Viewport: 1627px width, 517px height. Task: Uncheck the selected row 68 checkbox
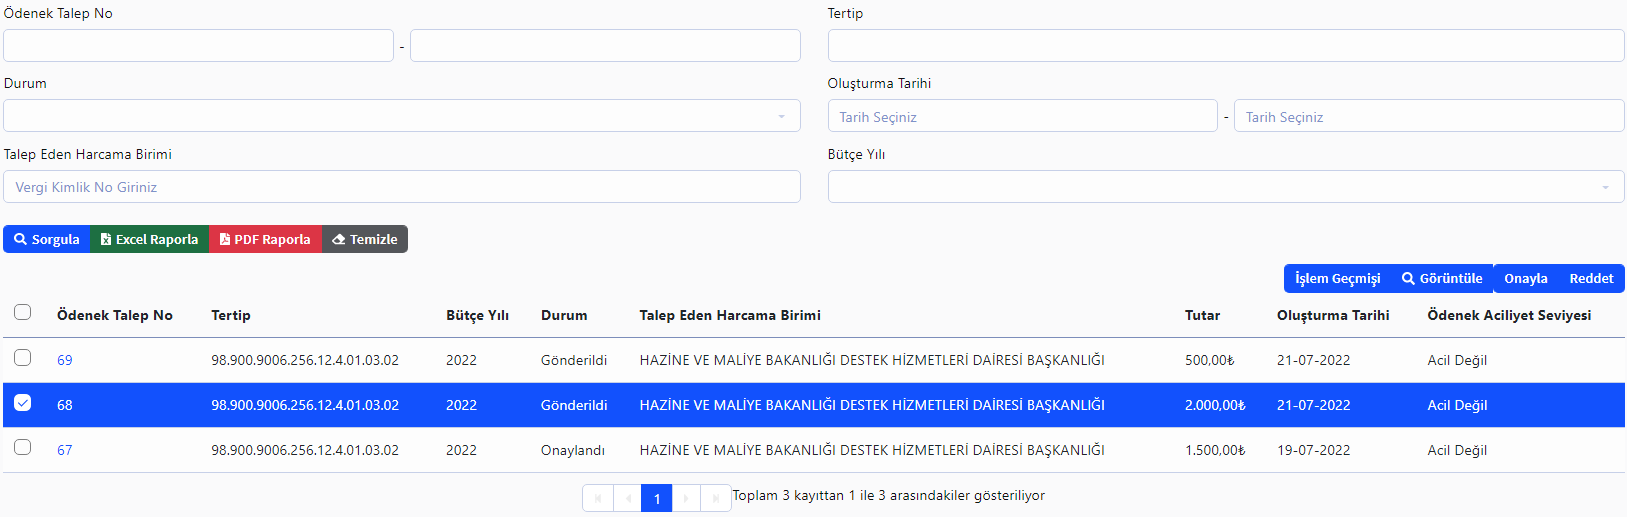tap(22, 403)
